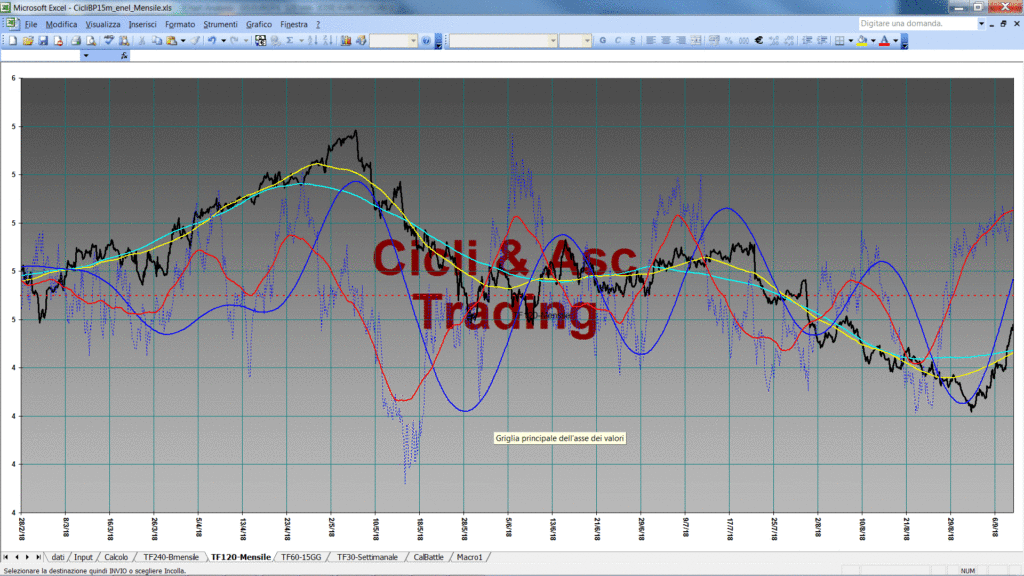
Task: Toggle align right formatting
Action: [681, 40]
